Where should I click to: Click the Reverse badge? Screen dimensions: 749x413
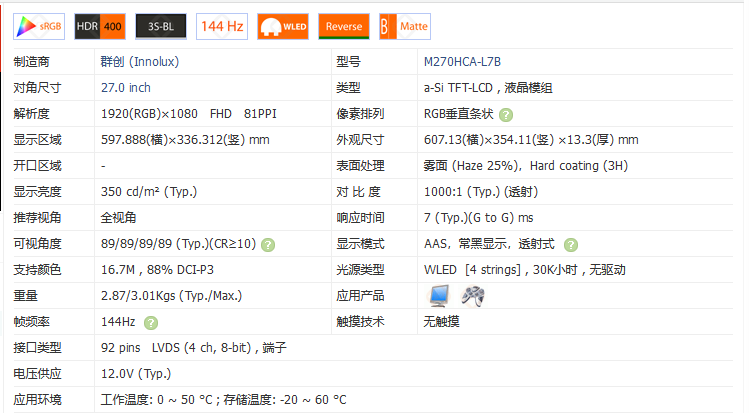343,26
